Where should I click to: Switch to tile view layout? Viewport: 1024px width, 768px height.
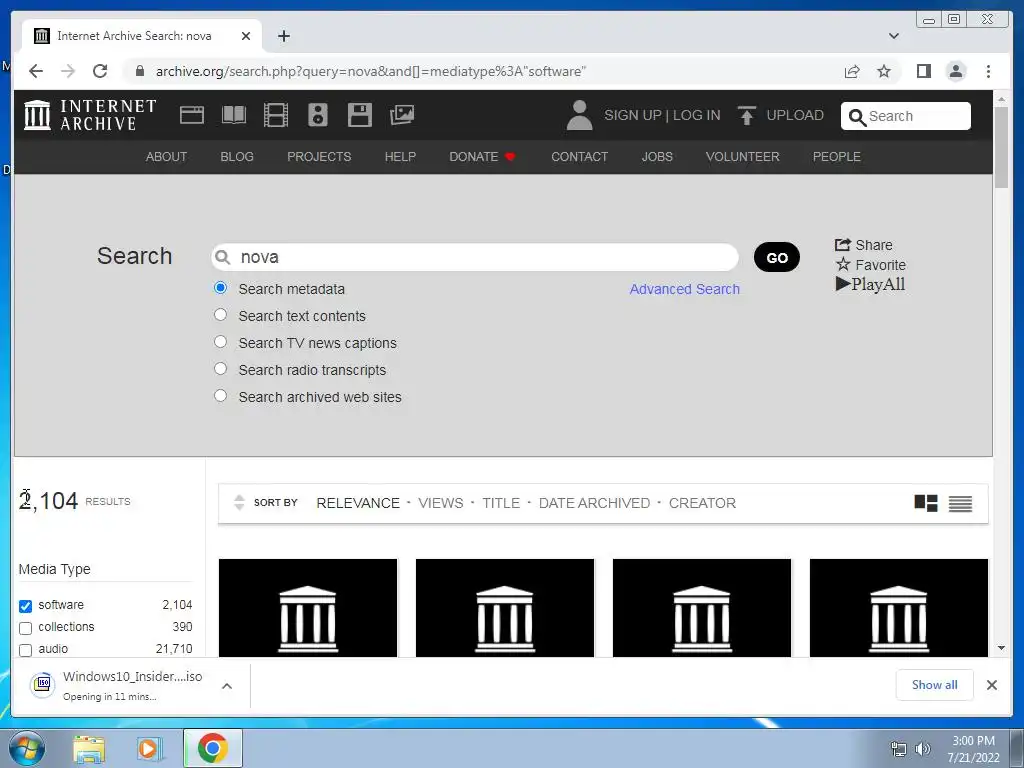[925, 503]
